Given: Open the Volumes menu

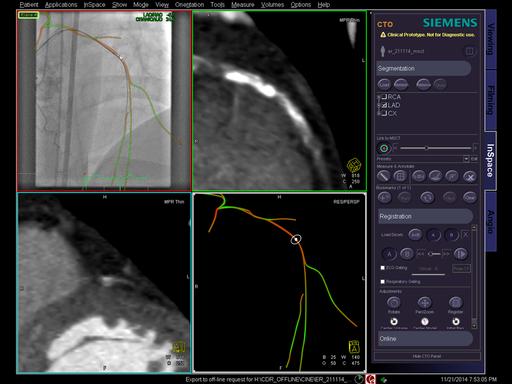Looking at the screenshot, I should (272, 5).
